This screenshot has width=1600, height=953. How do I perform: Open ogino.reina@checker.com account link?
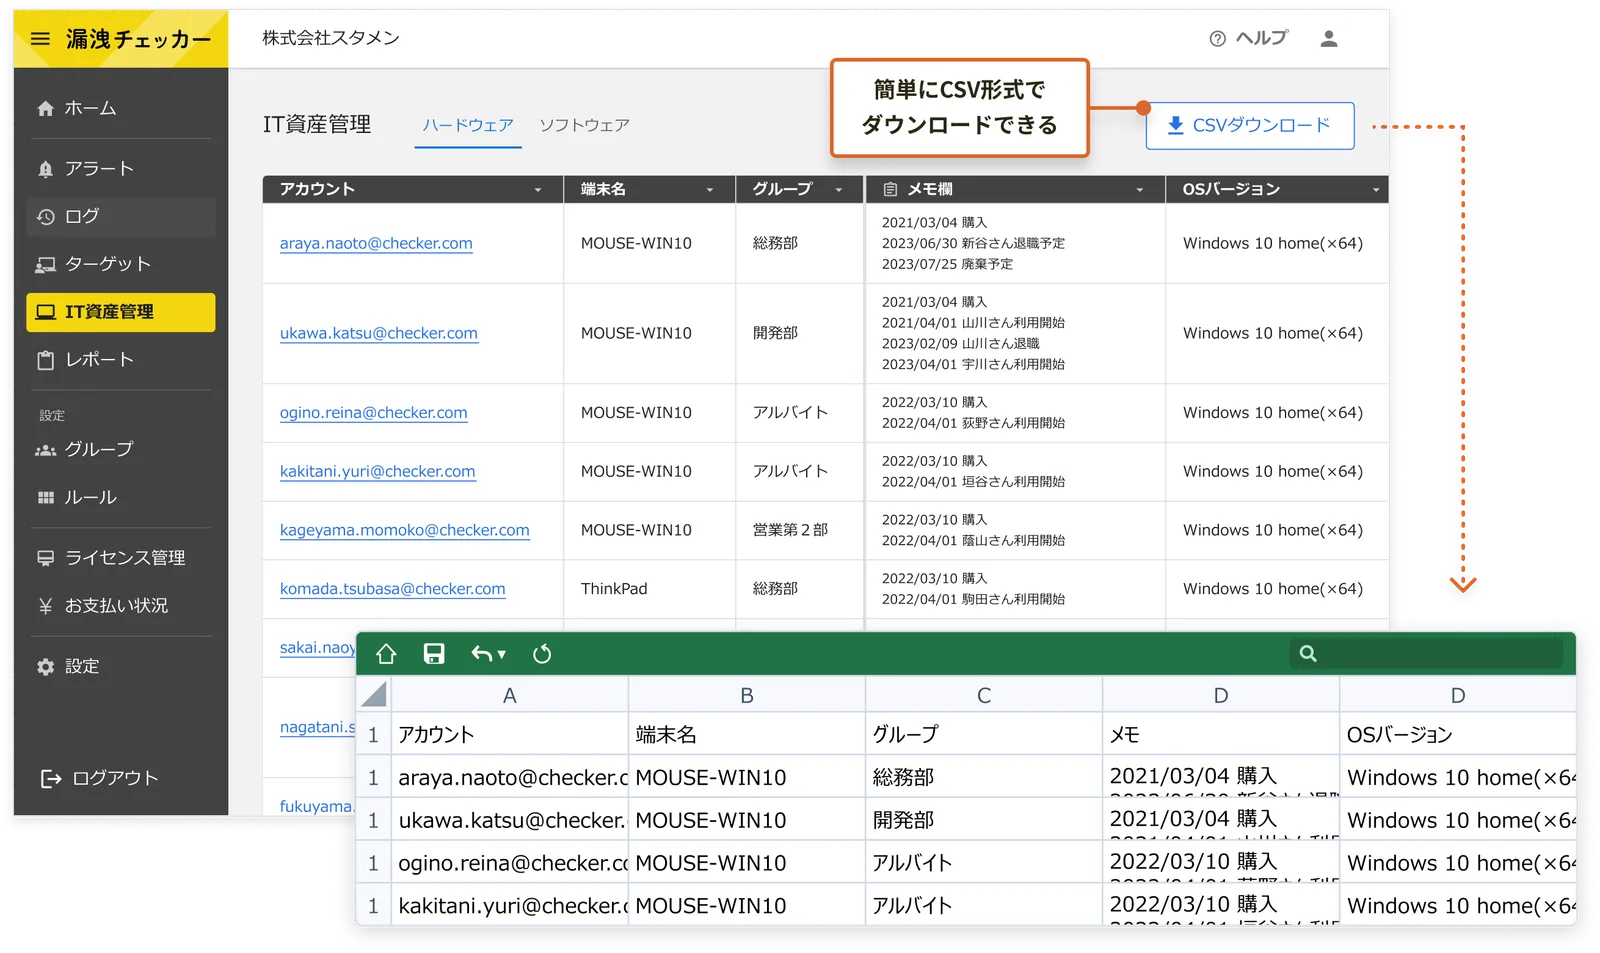(x=374, y=412)
